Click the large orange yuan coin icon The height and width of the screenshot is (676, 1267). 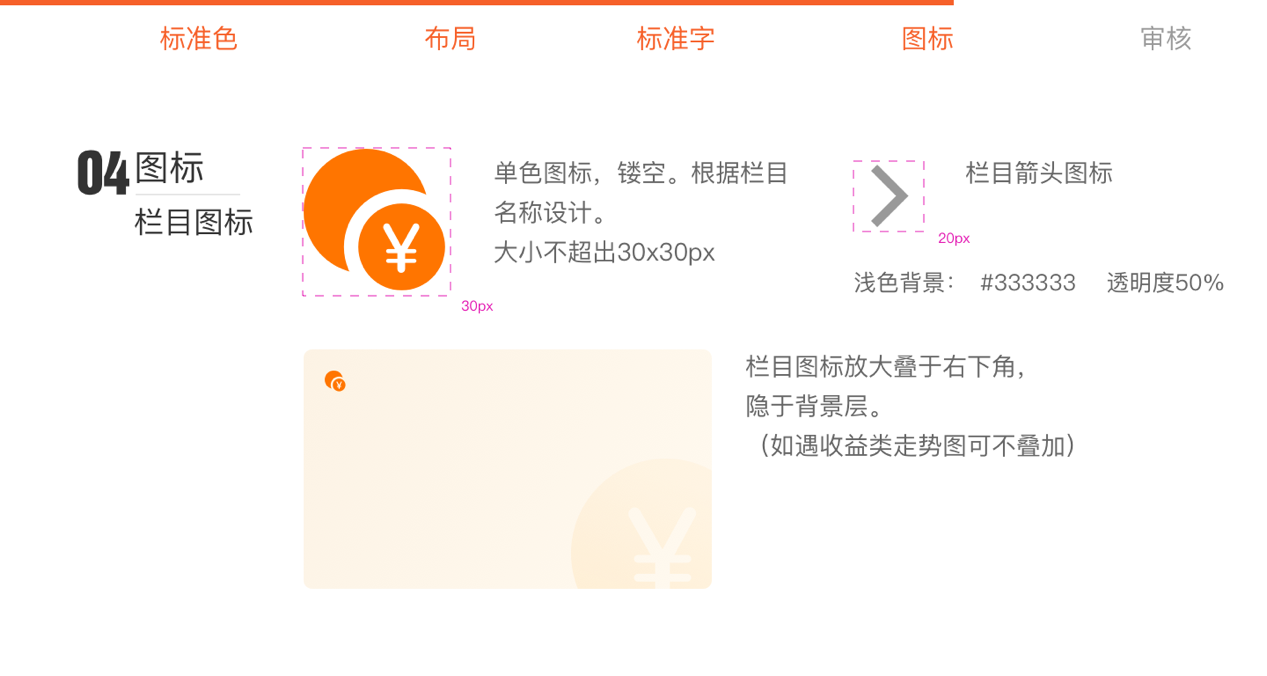[x=375, y=220]
